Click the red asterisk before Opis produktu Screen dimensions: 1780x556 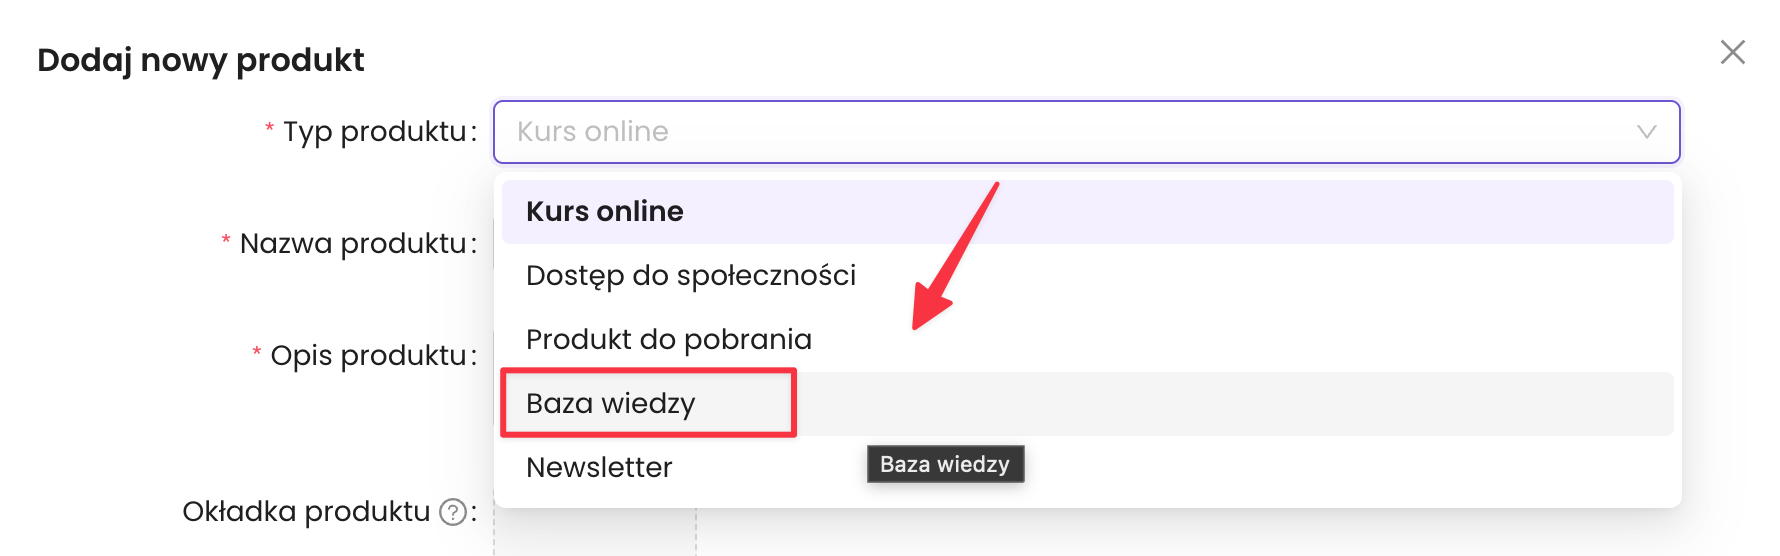tap(257, 352)
